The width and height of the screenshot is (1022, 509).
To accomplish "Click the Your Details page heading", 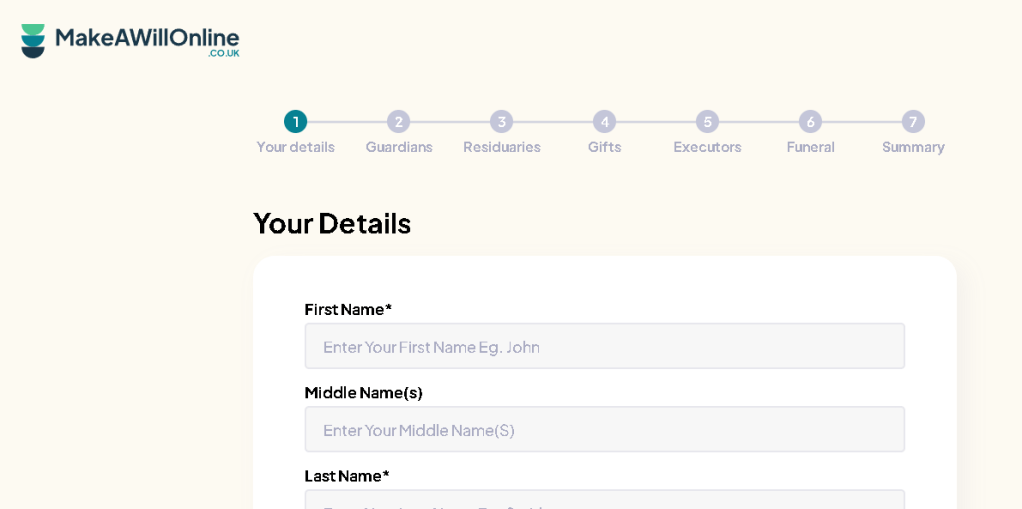I will [x=332, y=224].
